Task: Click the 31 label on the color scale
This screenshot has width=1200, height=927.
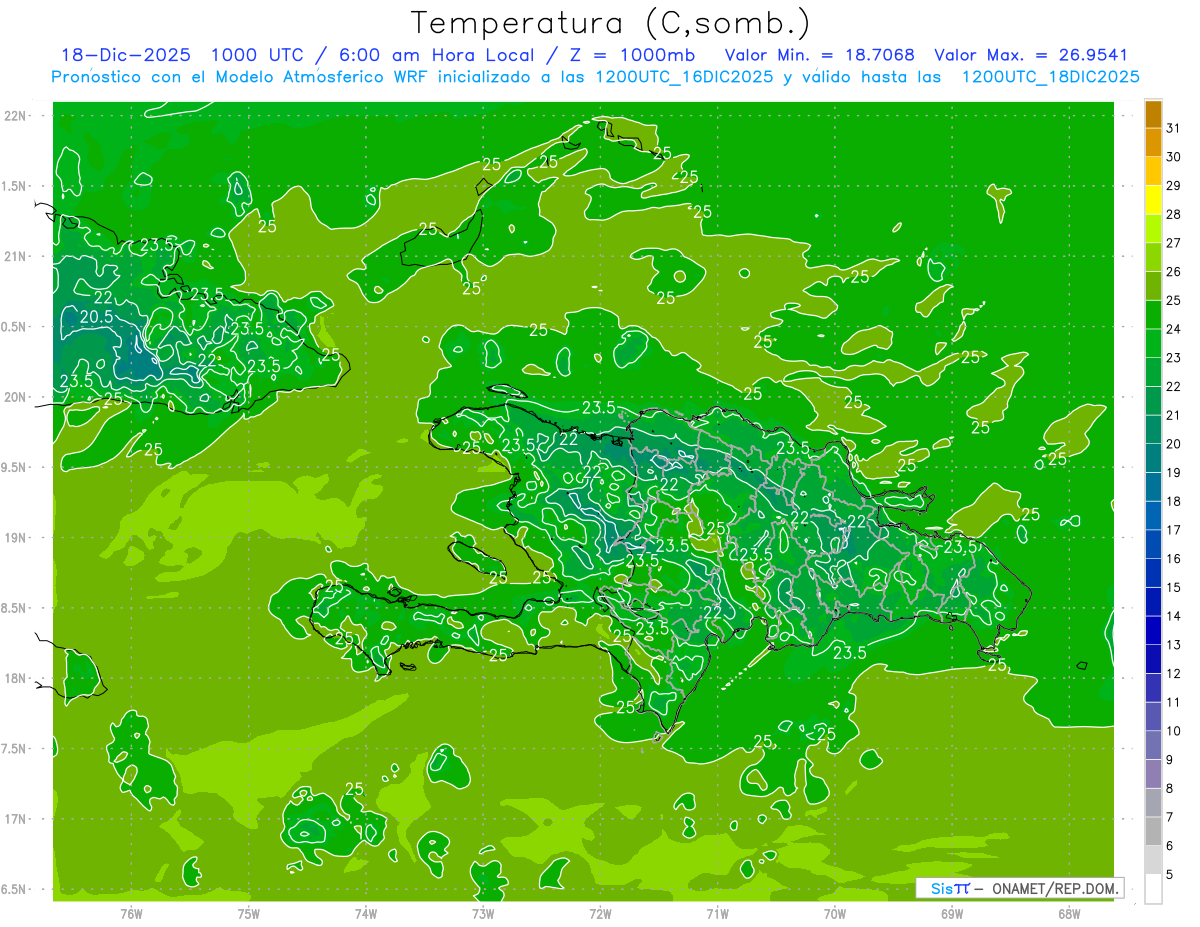Action: 1173,127
